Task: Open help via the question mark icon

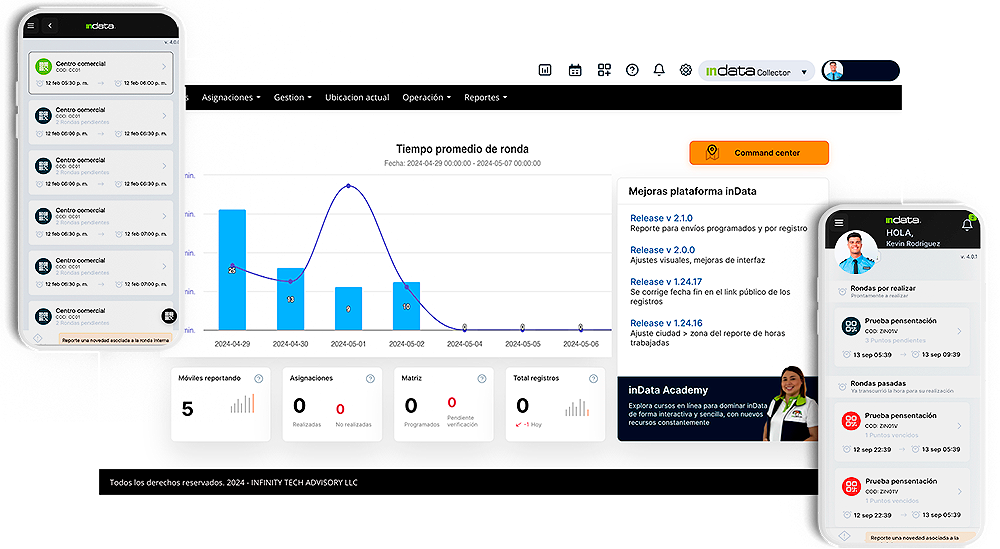Action: (x=632, y=70)
